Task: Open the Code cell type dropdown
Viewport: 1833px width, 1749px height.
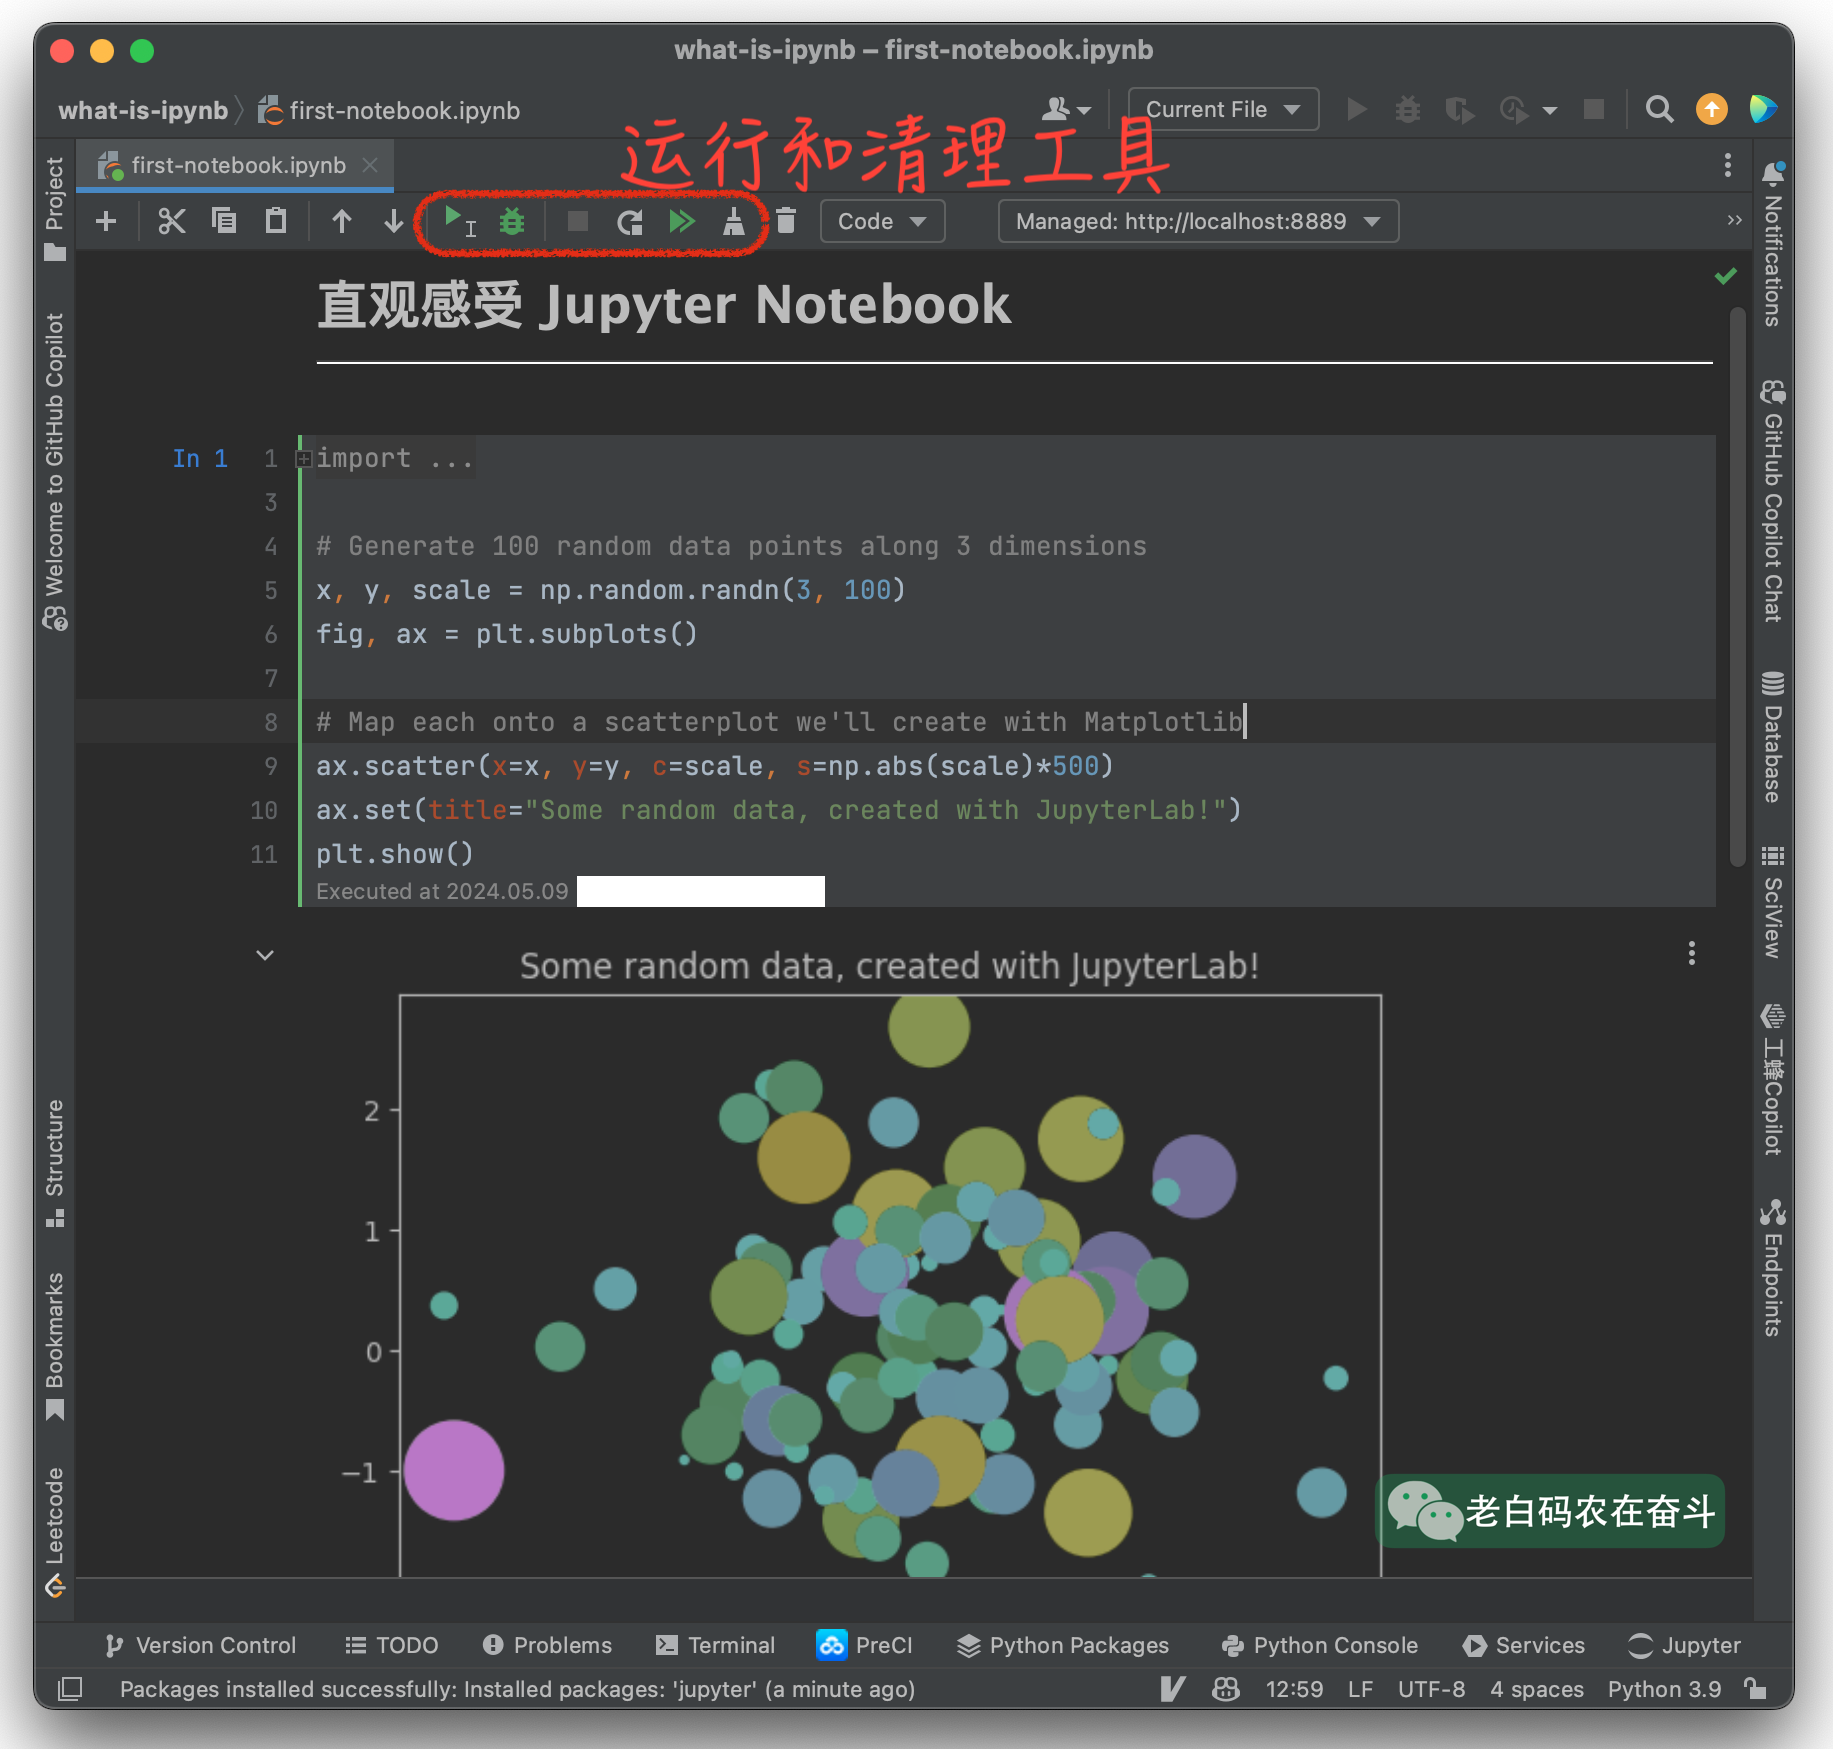Action: pyautogui.click(x=882, y=221)
